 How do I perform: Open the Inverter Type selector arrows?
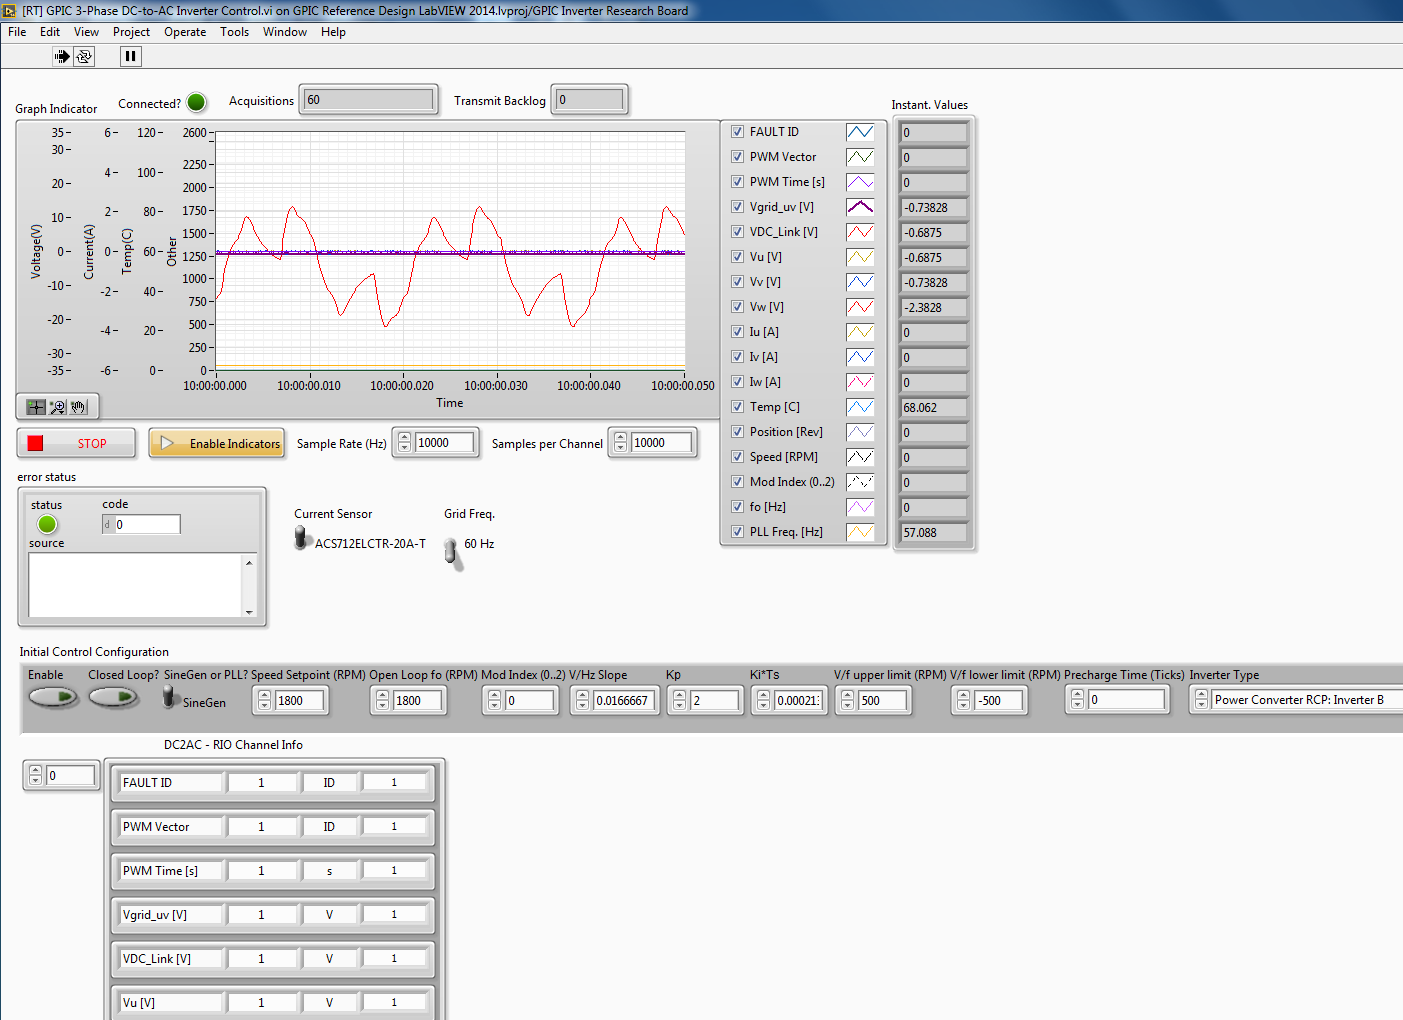pos(1202,700)
